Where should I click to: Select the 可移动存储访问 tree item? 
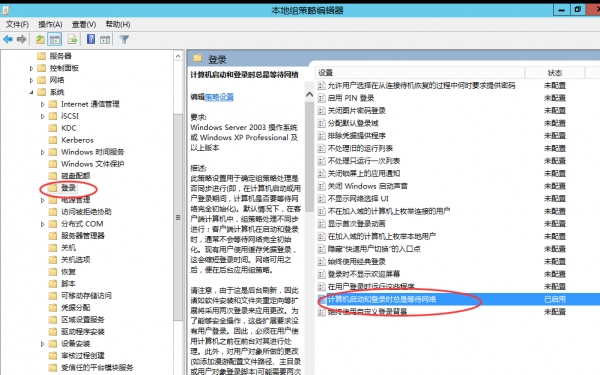(x=86, y=296)
